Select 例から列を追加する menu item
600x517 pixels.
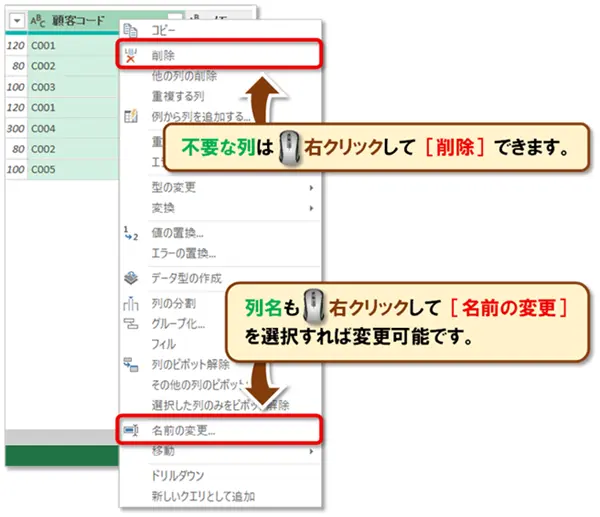[x=201, y=116]
